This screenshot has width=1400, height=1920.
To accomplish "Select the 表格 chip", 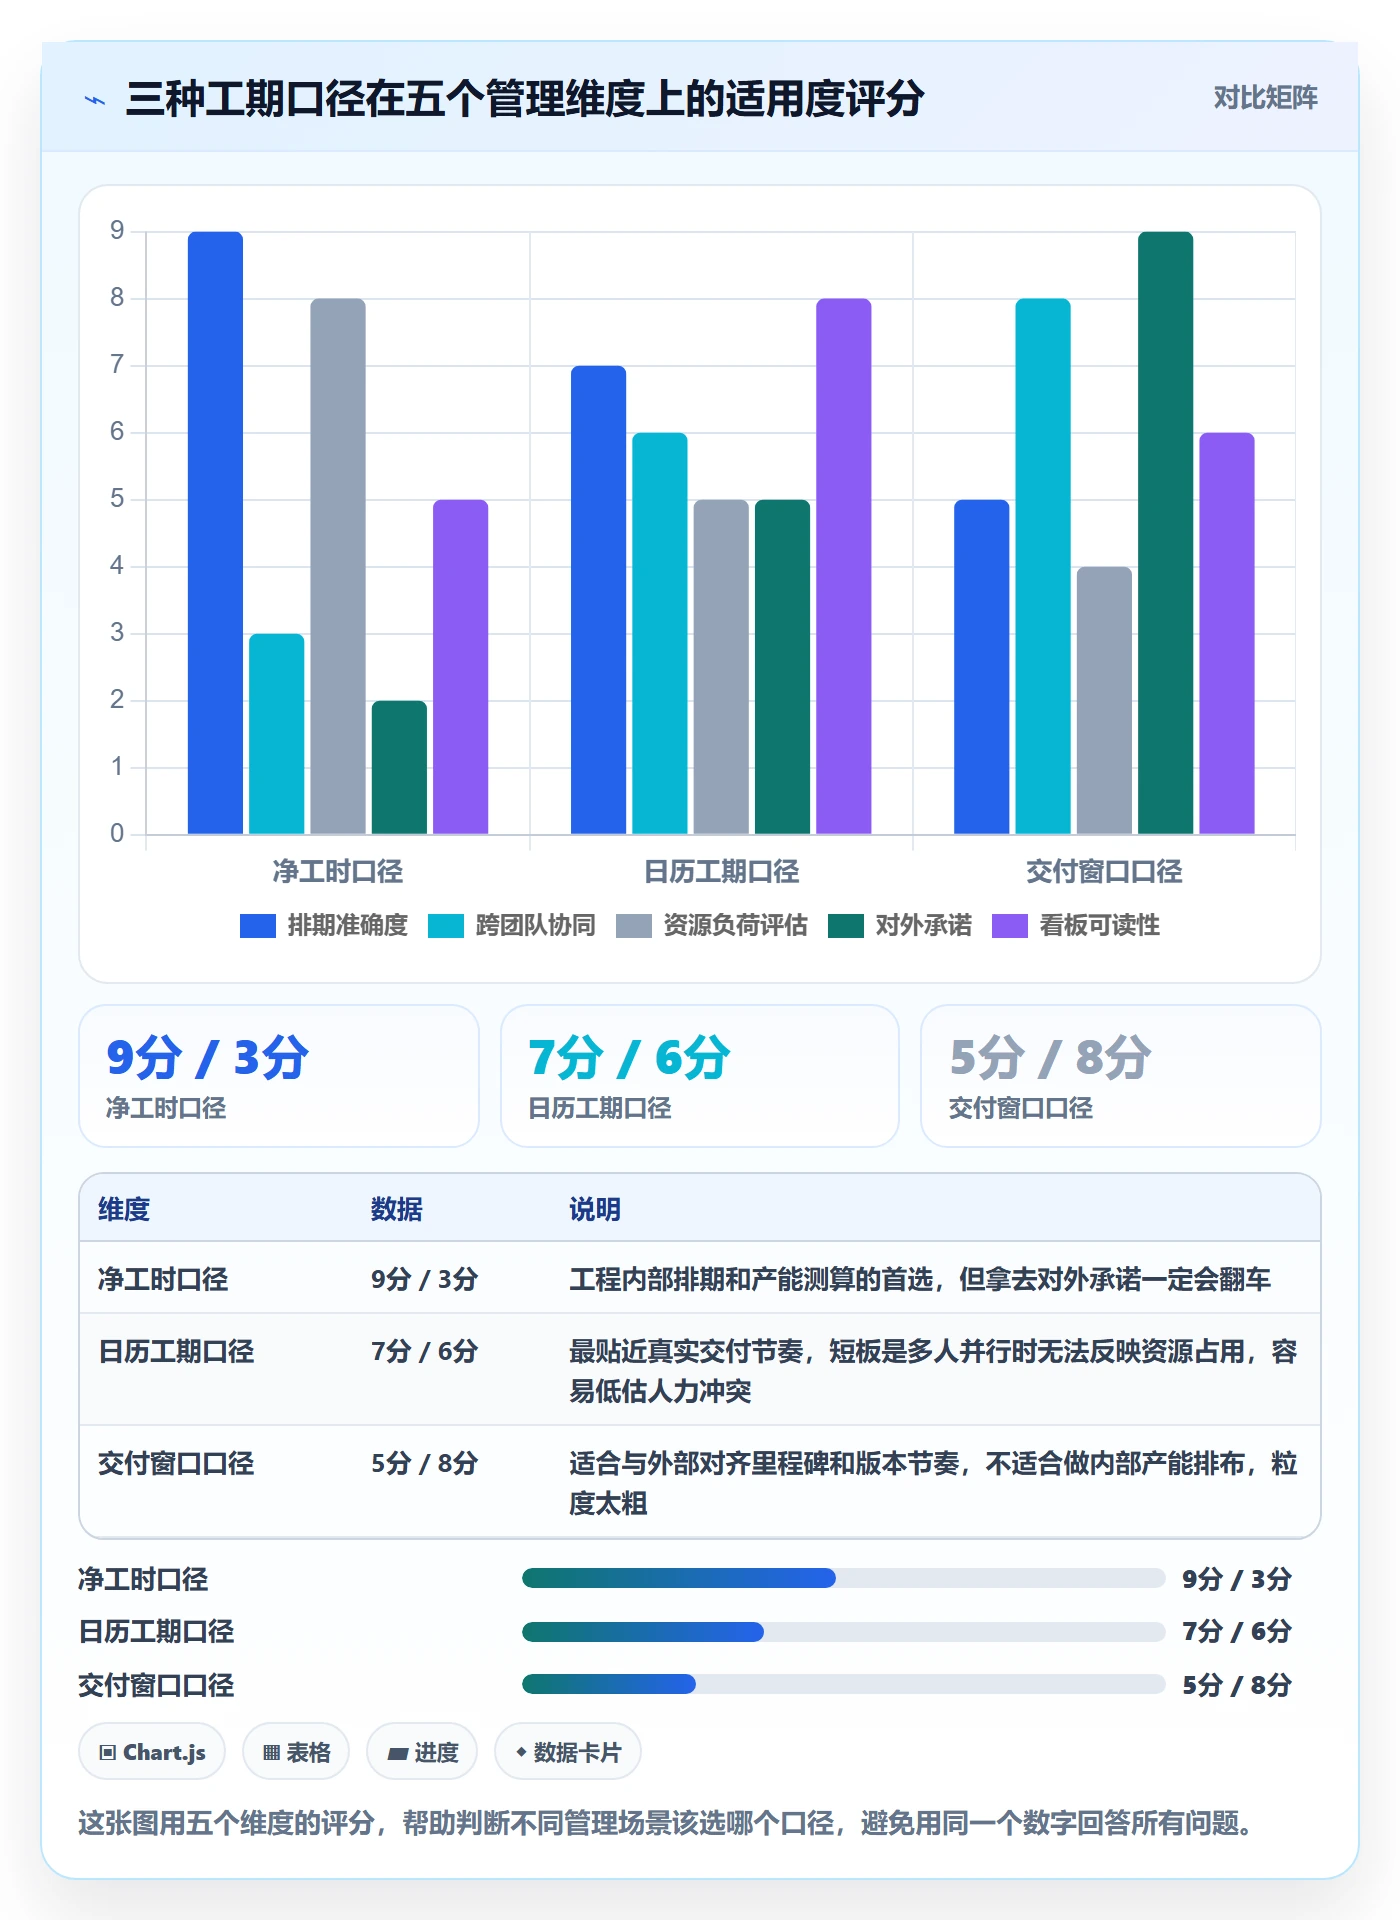I will click(x=296, y=1752).
